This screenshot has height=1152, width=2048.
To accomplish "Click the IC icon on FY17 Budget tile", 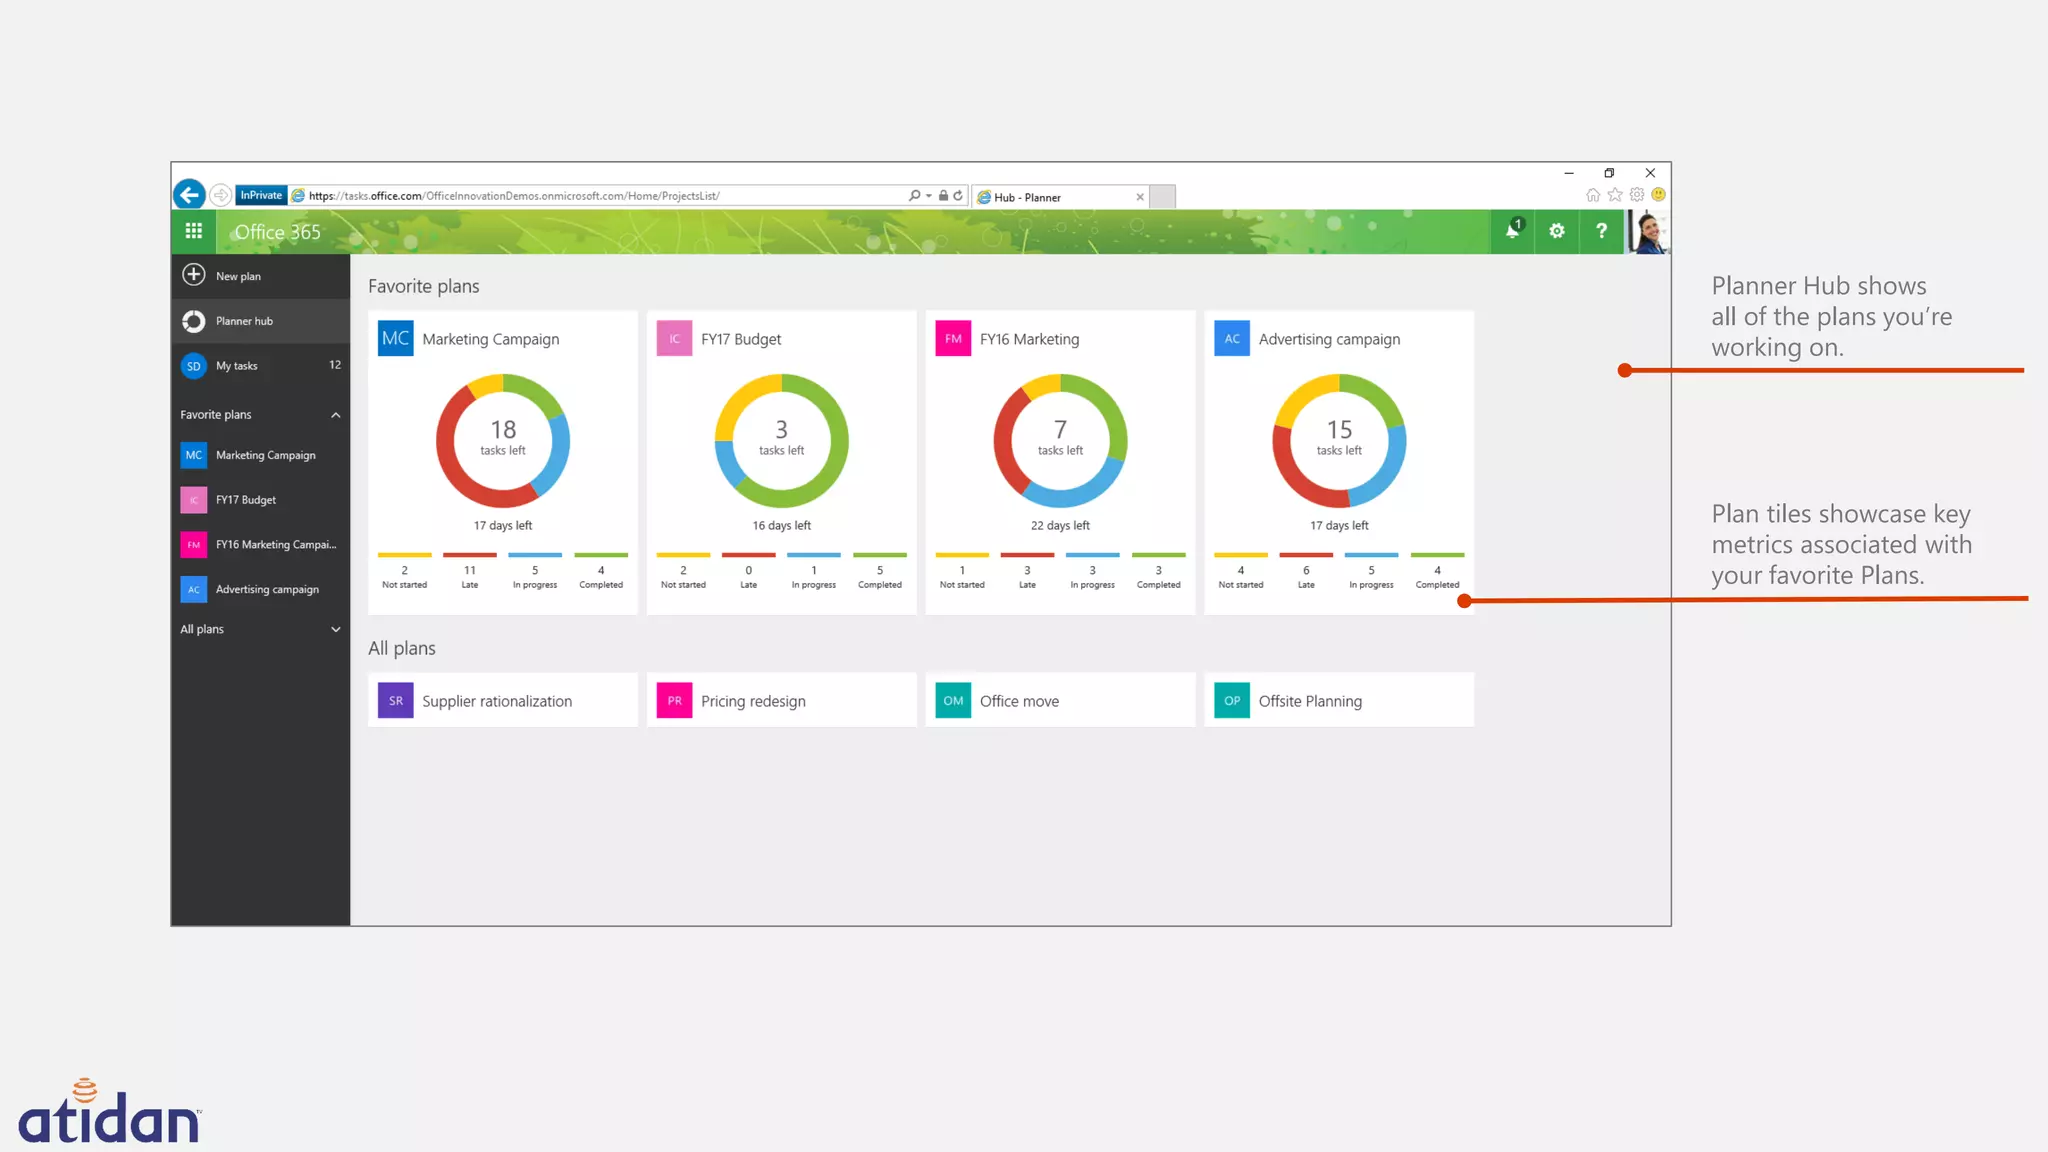I will point(675,338).
